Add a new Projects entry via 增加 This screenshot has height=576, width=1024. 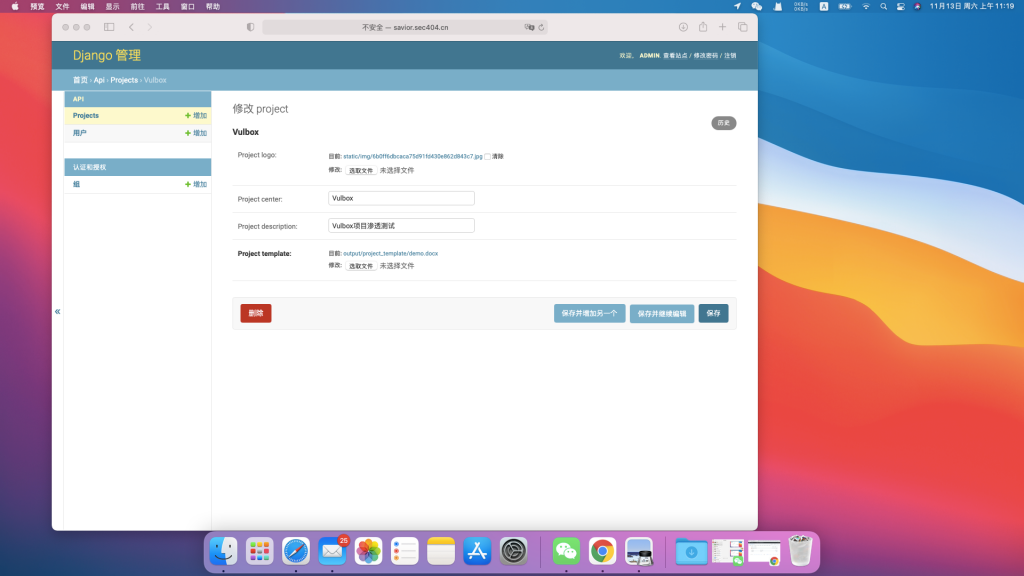tap(196, 116)
